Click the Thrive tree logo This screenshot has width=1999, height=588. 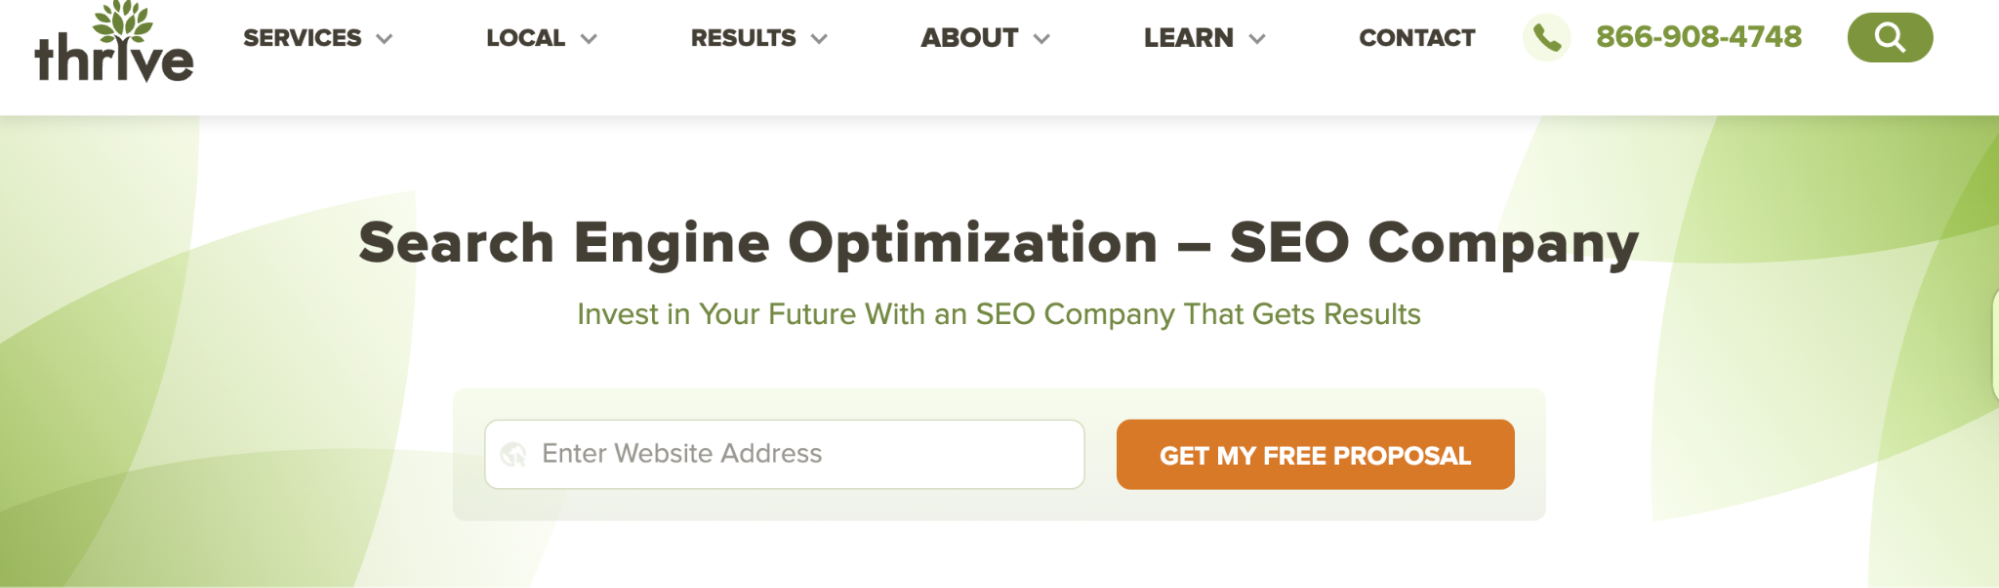click(x=115, y=42)
